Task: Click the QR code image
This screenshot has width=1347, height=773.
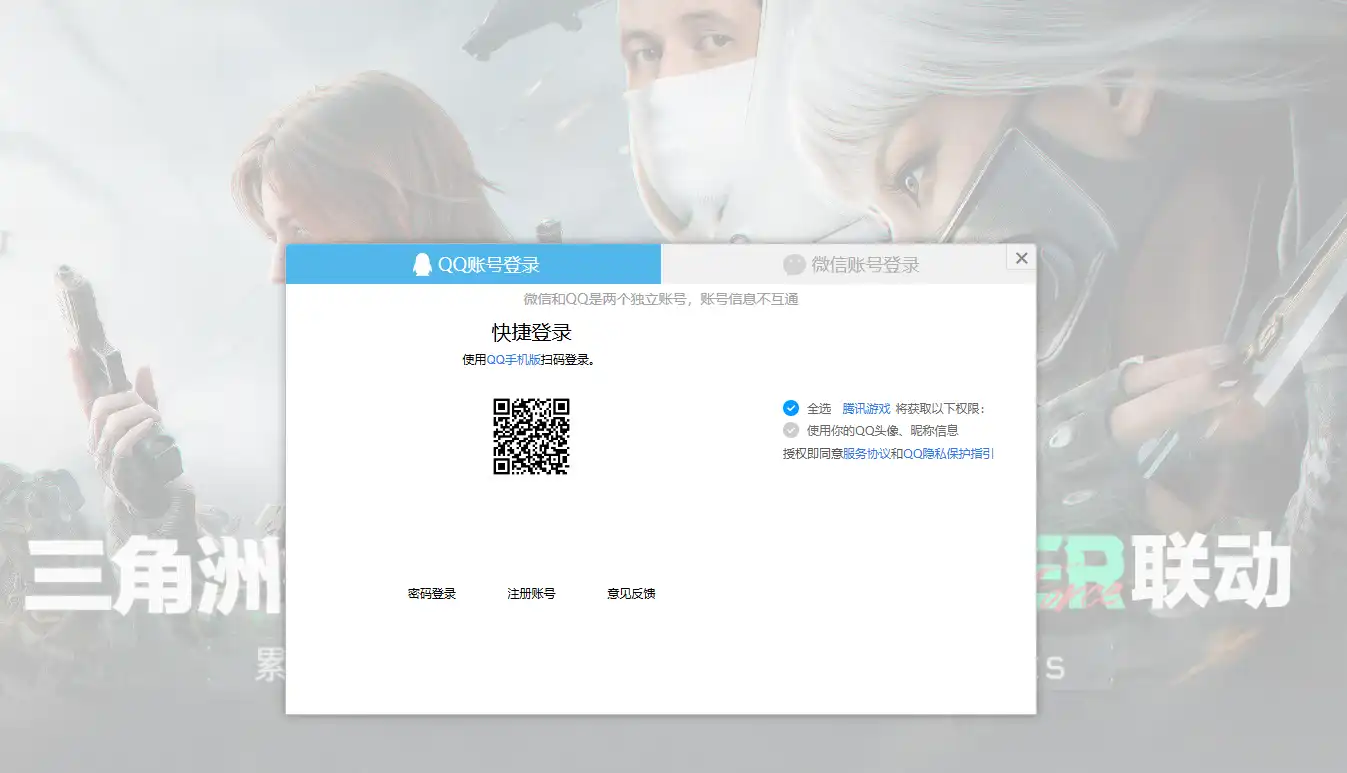Action: tap(531, 436)
